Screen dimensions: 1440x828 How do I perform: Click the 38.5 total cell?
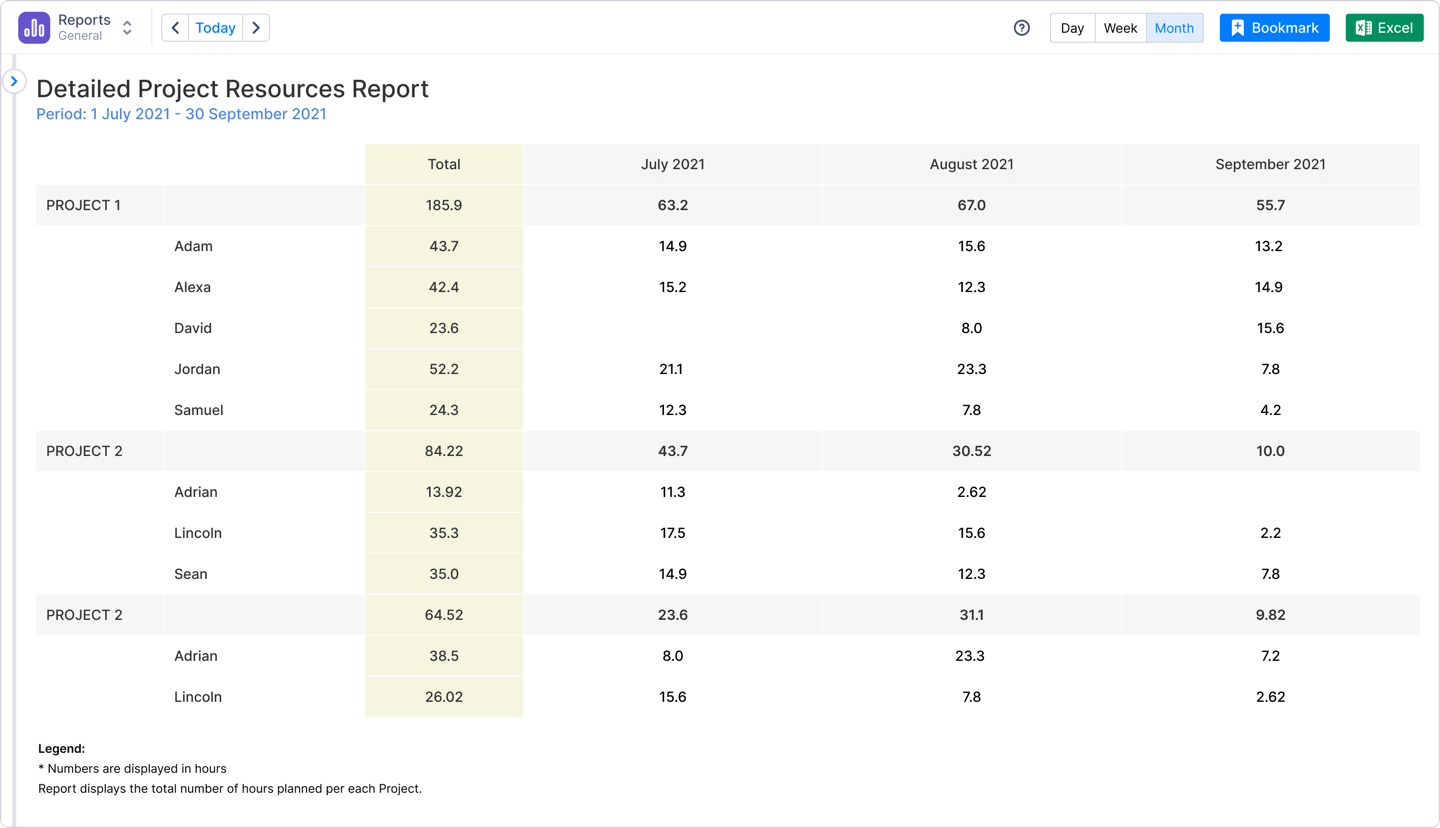click(x=444, y=656)
